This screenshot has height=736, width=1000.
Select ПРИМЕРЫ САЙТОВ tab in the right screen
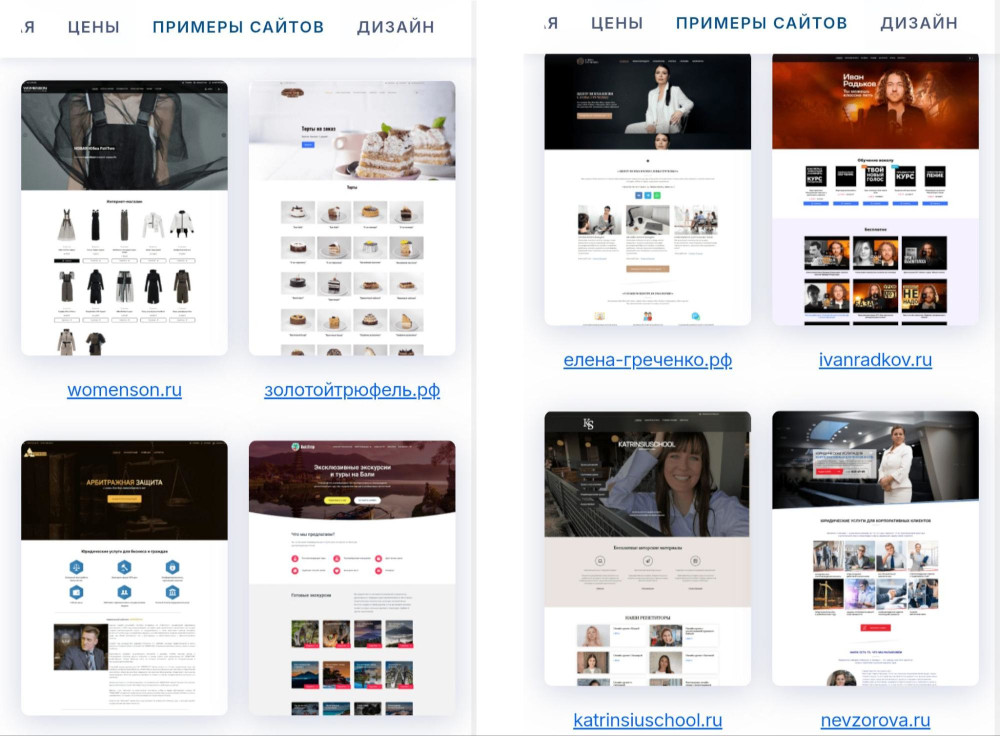click(x=761, y=23)
